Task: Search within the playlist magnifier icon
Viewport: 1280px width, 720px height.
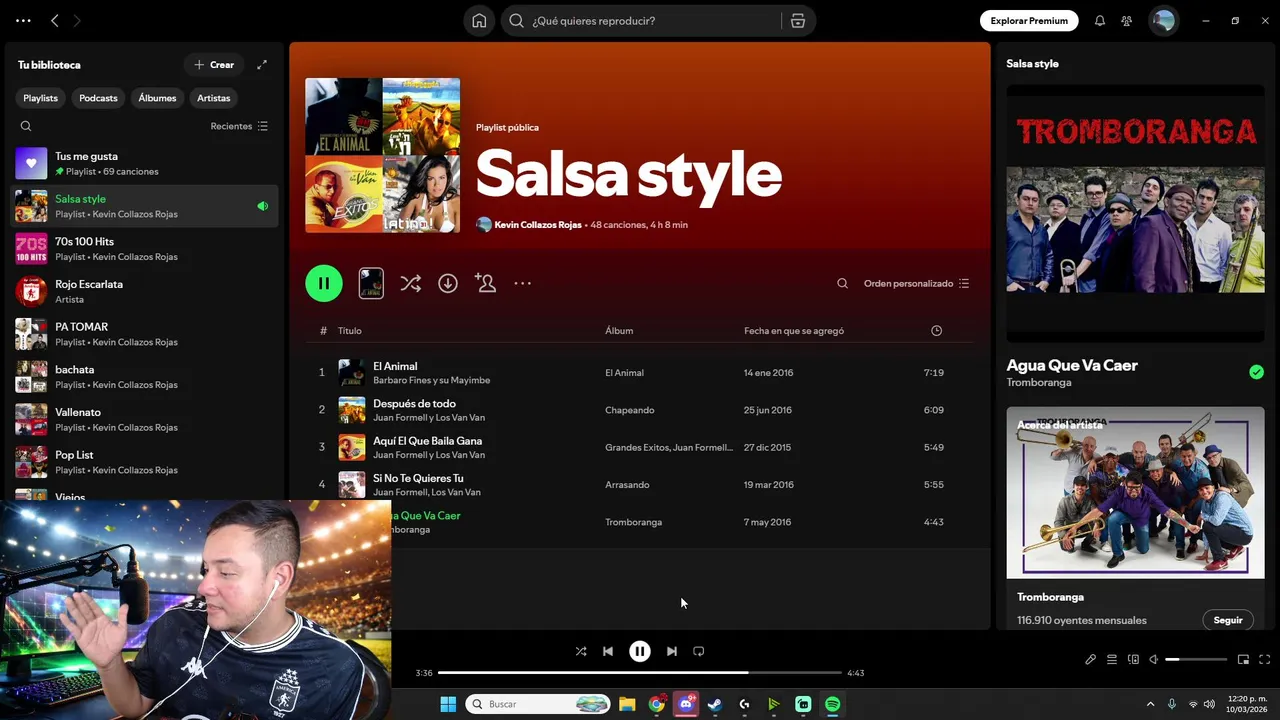Action: pyautogui.click(x=842, y=283)
